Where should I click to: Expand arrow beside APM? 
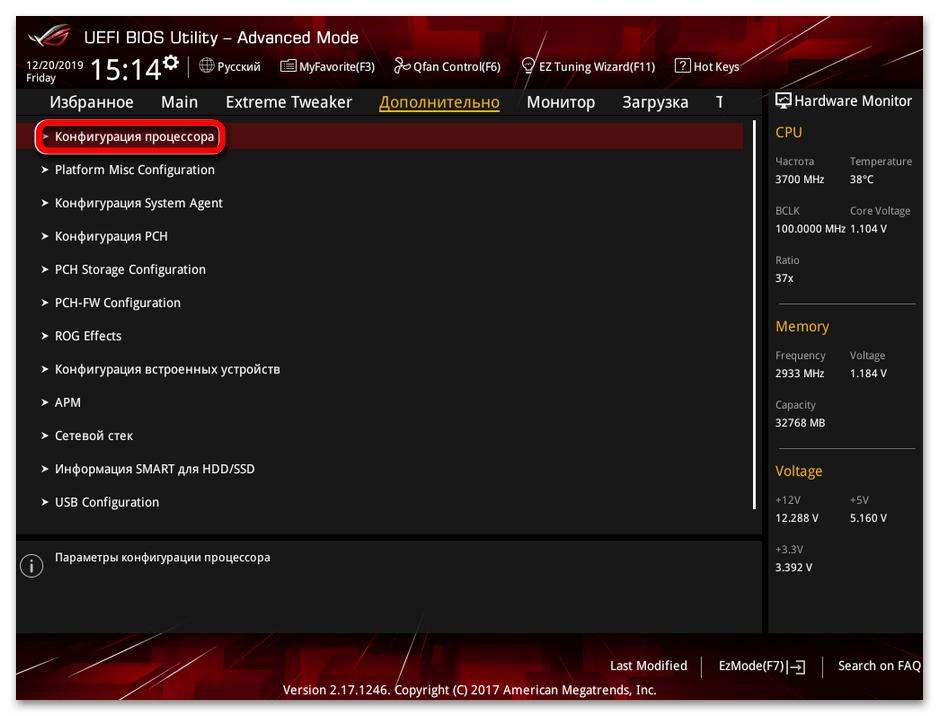point(44,402)
